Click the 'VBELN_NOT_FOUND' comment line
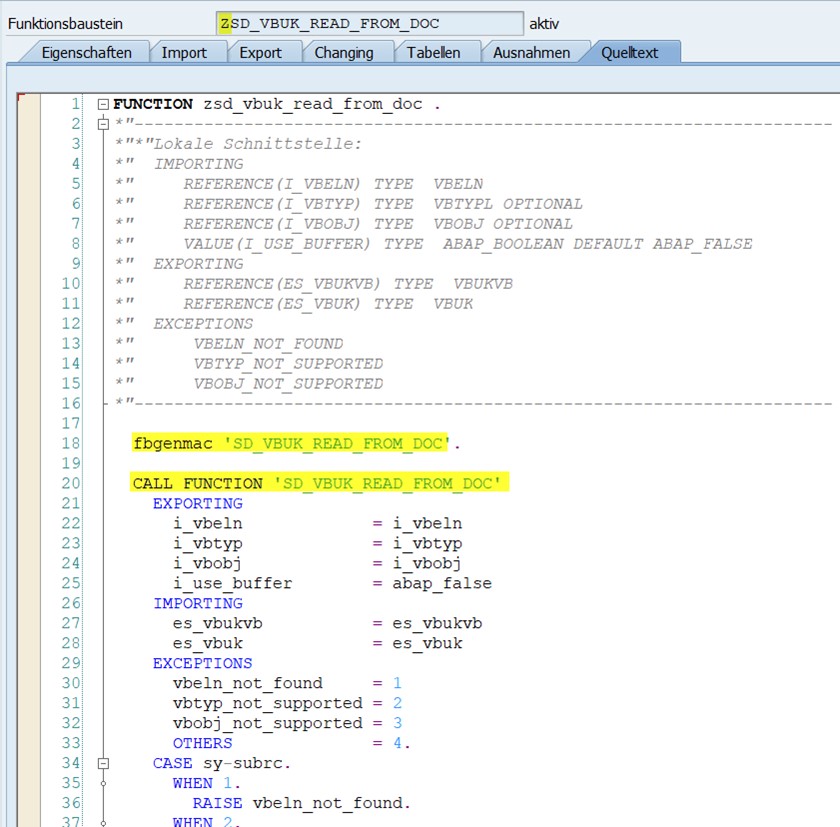The width and height of the screenshot is (840, 827). pos(268,344)
